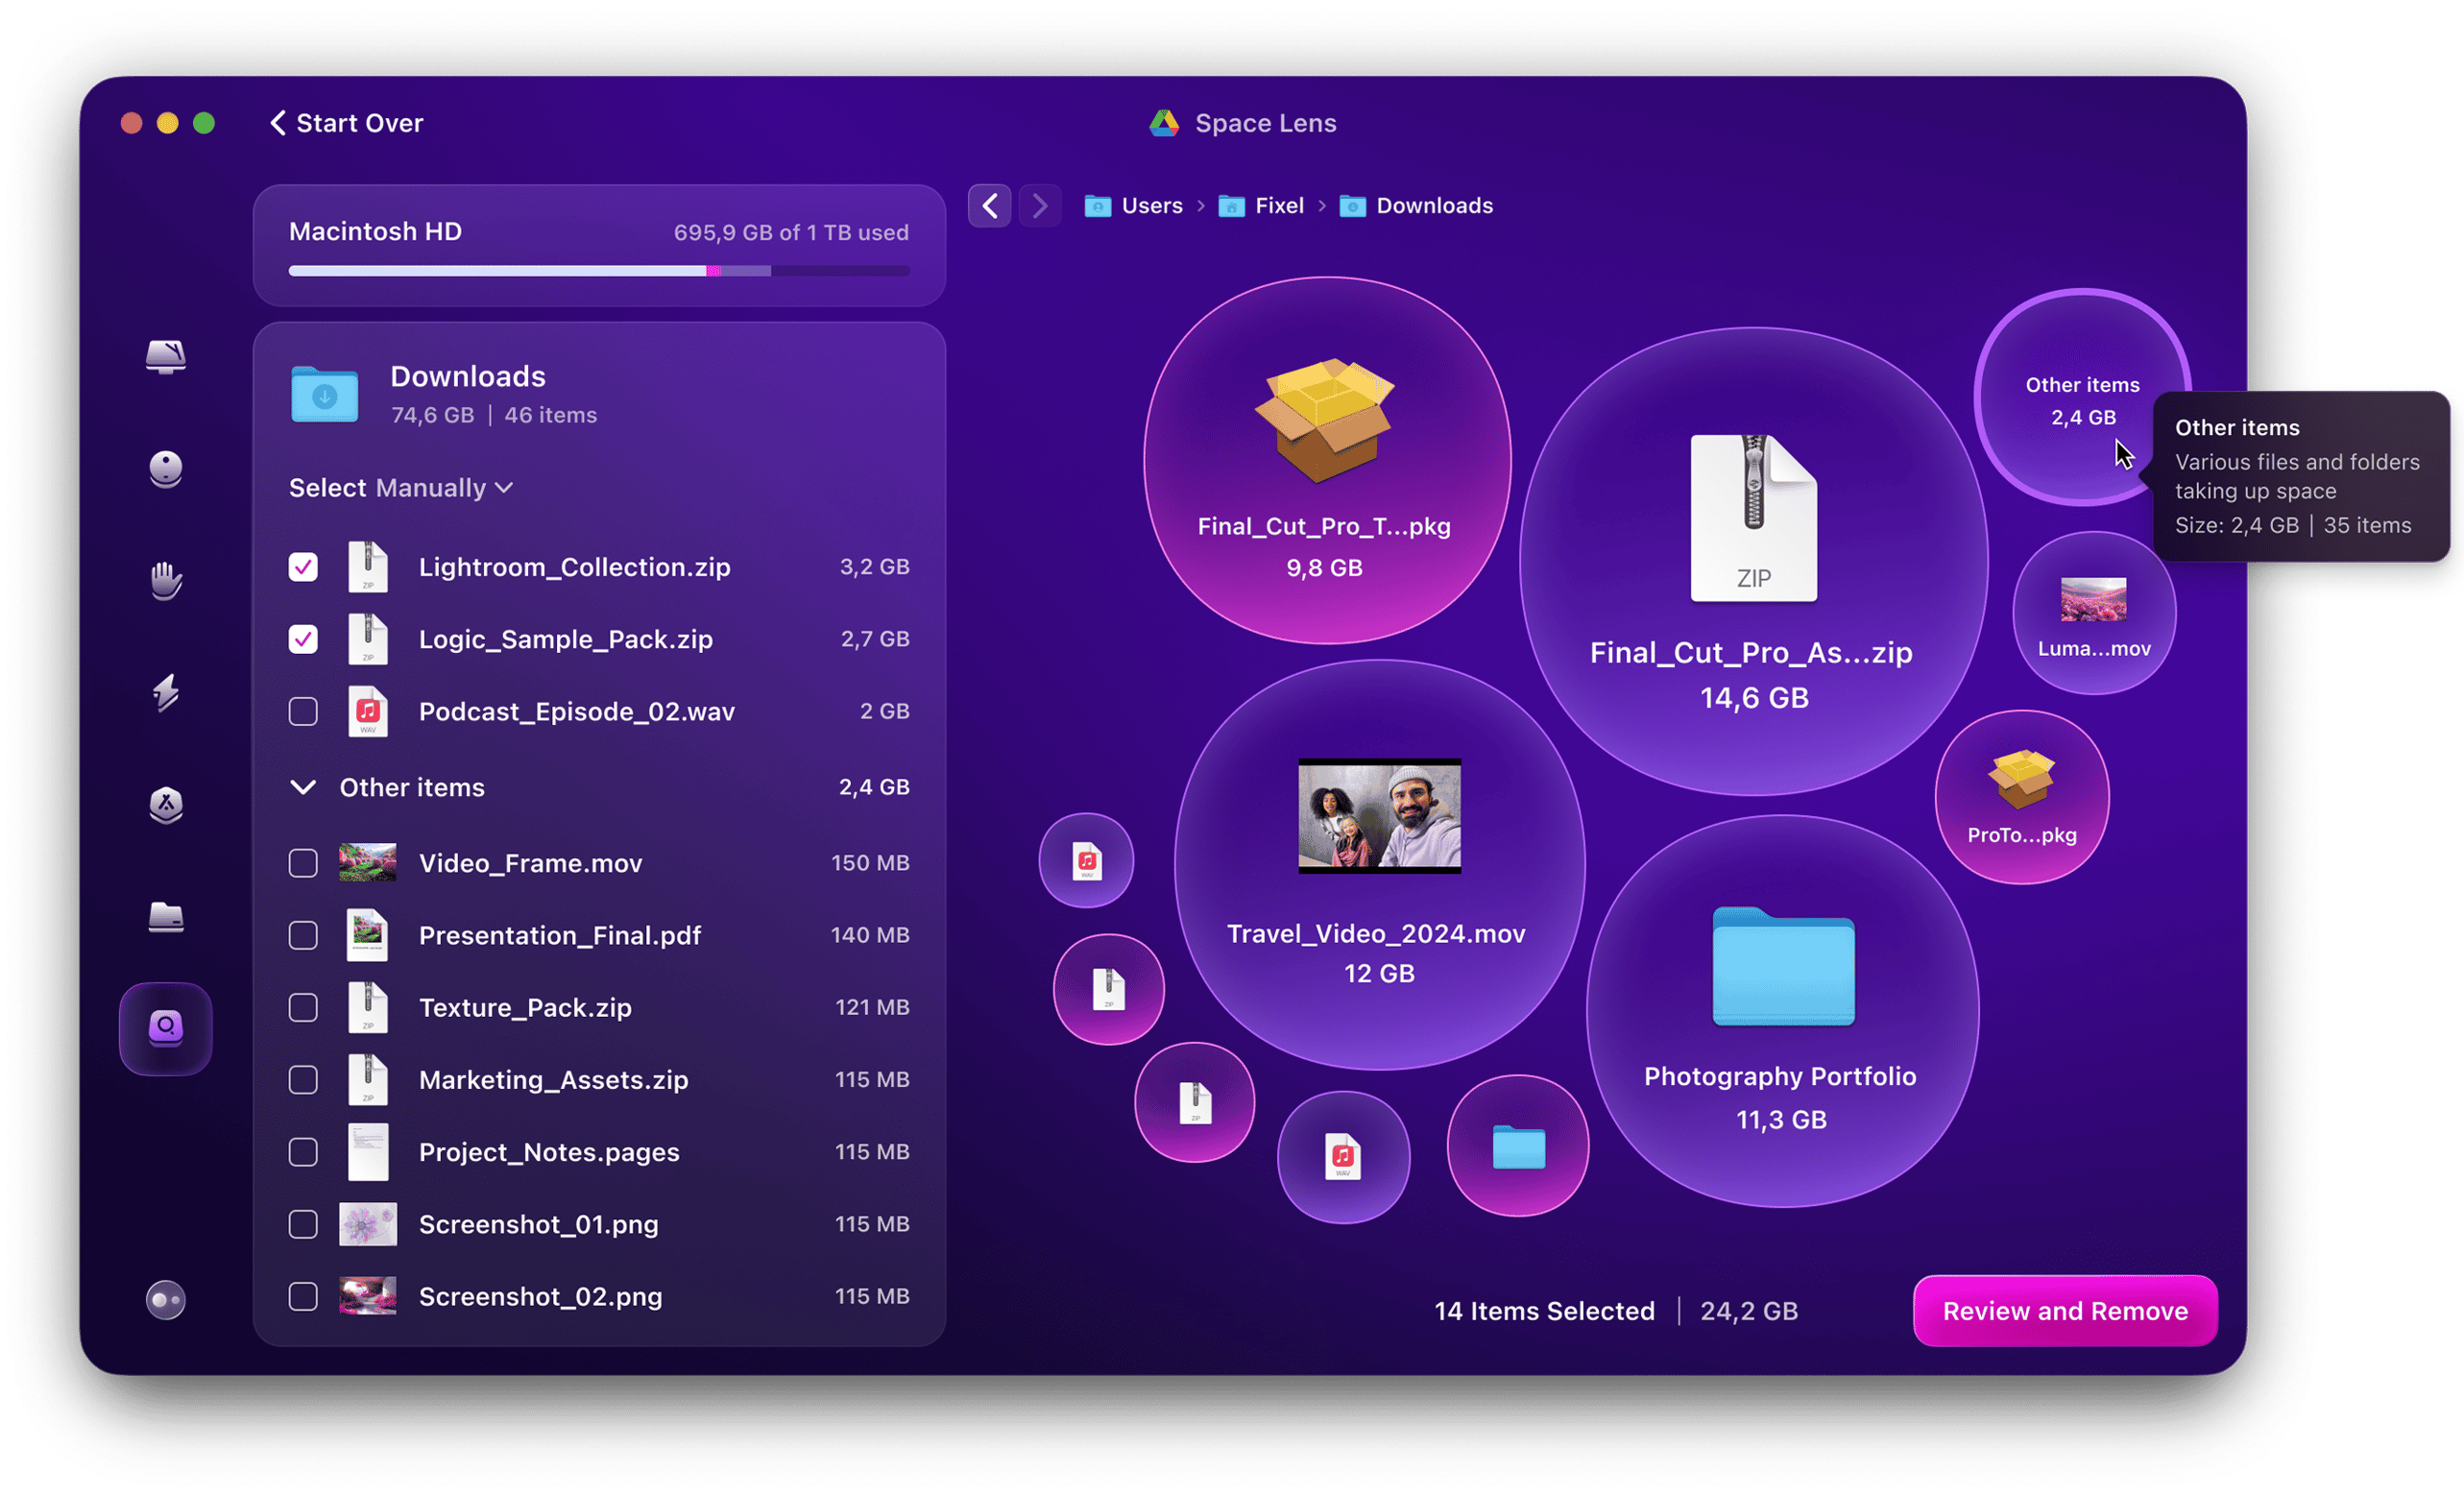Image resolution: width=2464 pixels, height=1495 pixels.
Task: Collapse the Other items group
Action: pos(303,787)
